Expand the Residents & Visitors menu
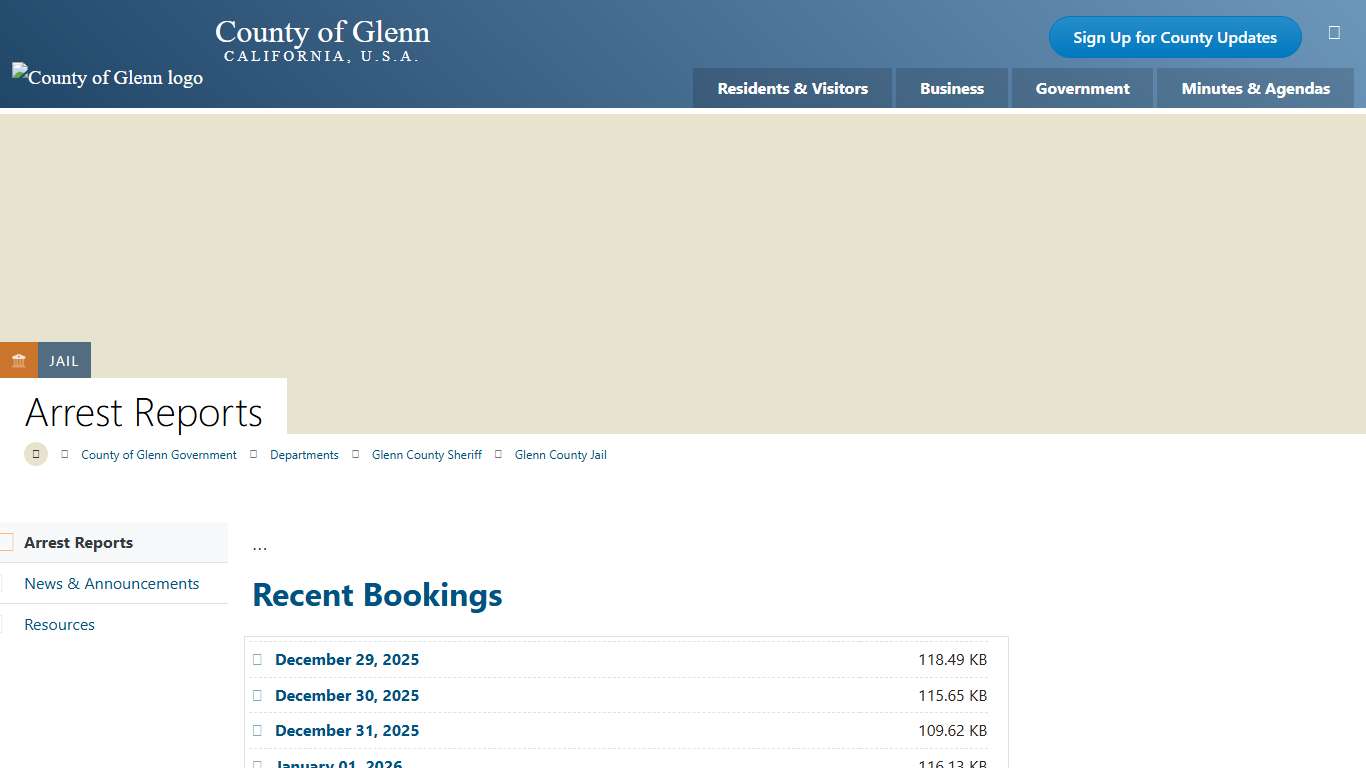The height and width of the screenshot is (768, 1366). tap(792, 88)
